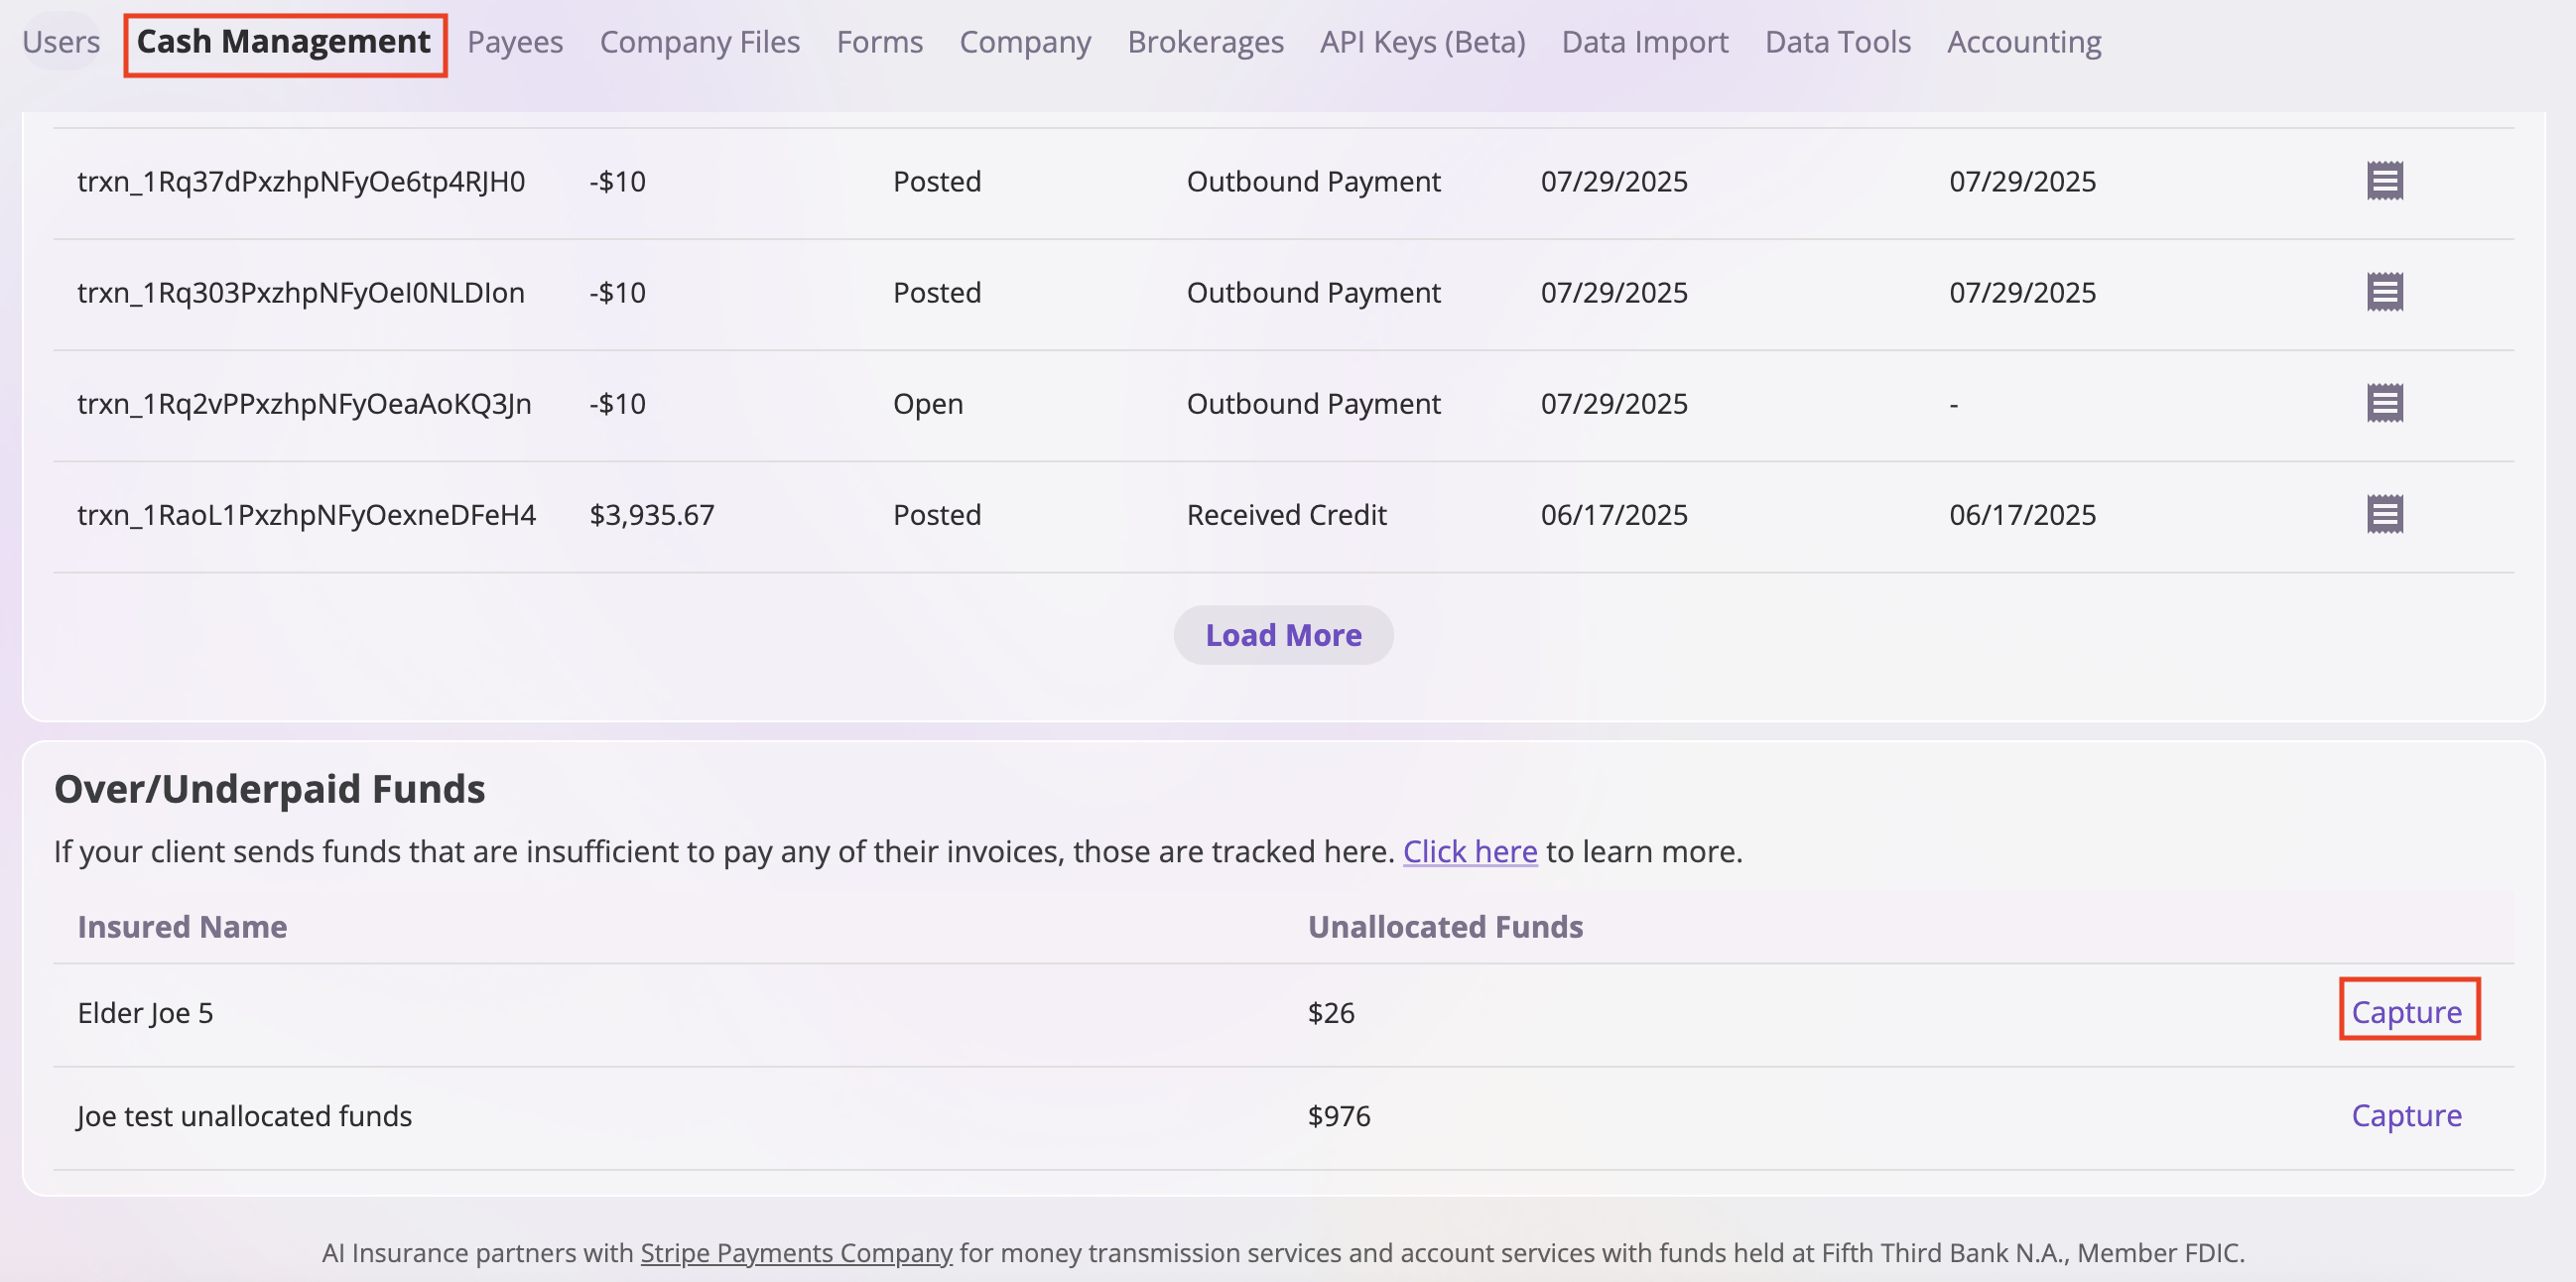The width and height of the screenshot is (2576, 1282).
Task: Click receipt icon on Open status transaction
Action: pyautogui.click(x=2384, y=403)
